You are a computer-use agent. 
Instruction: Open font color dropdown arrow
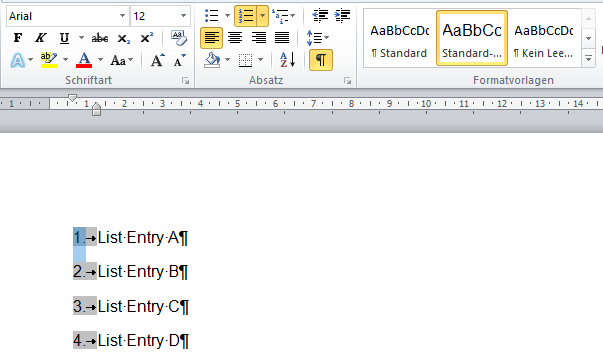point(100,60)
